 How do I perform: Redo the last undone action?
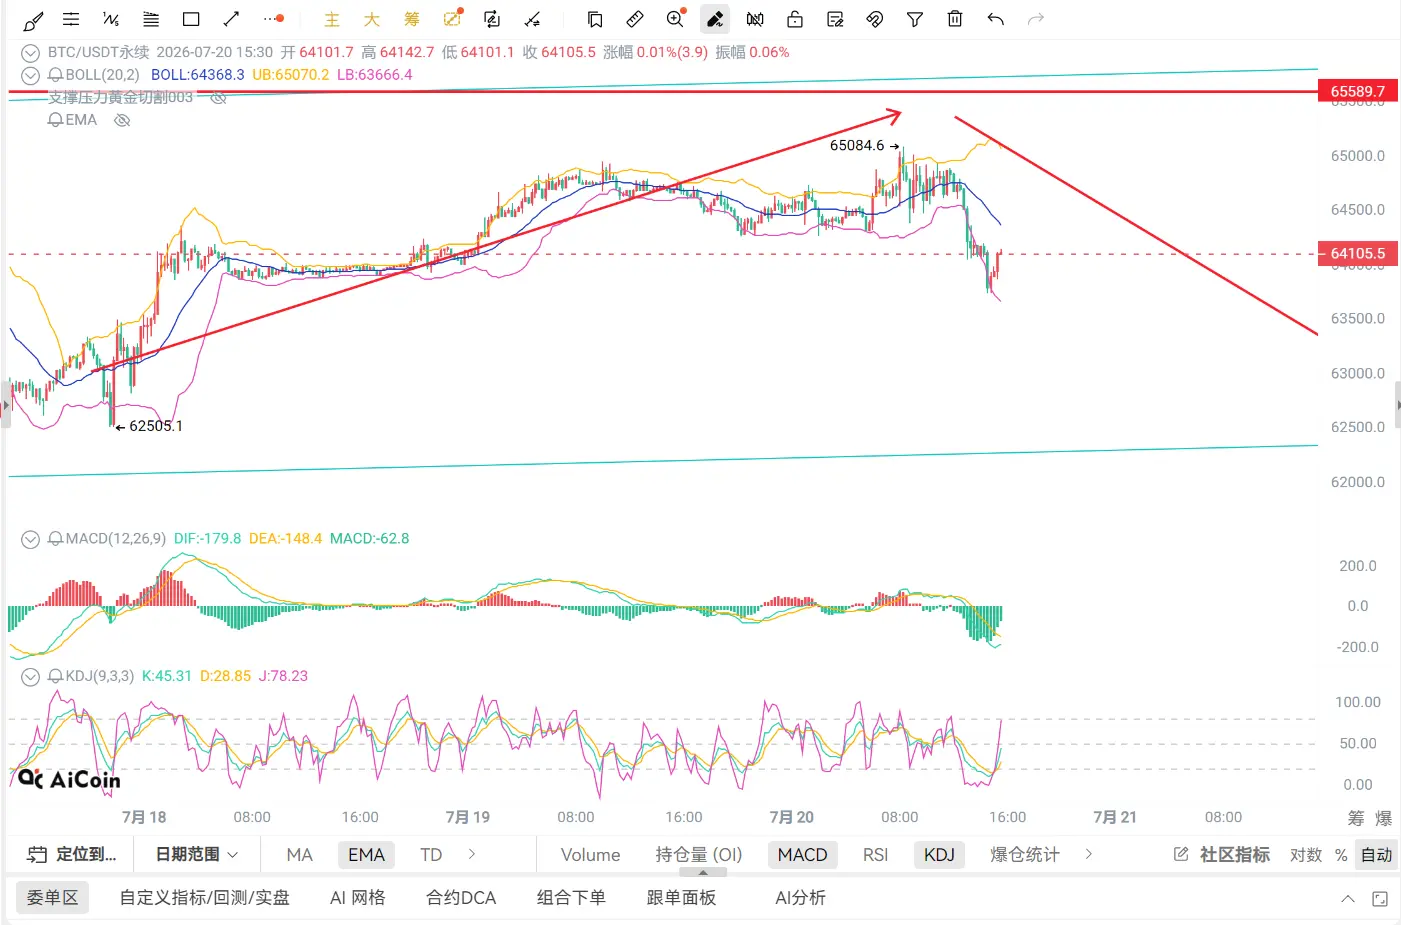[1036, 19]
